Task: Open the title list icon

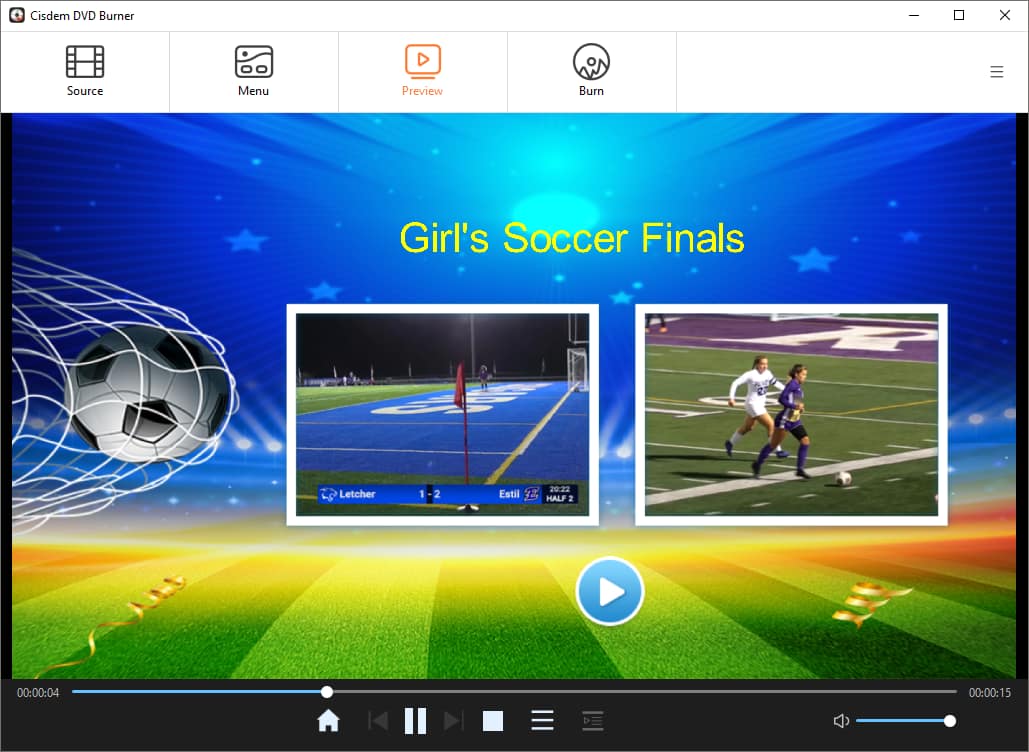Action: 542,720
